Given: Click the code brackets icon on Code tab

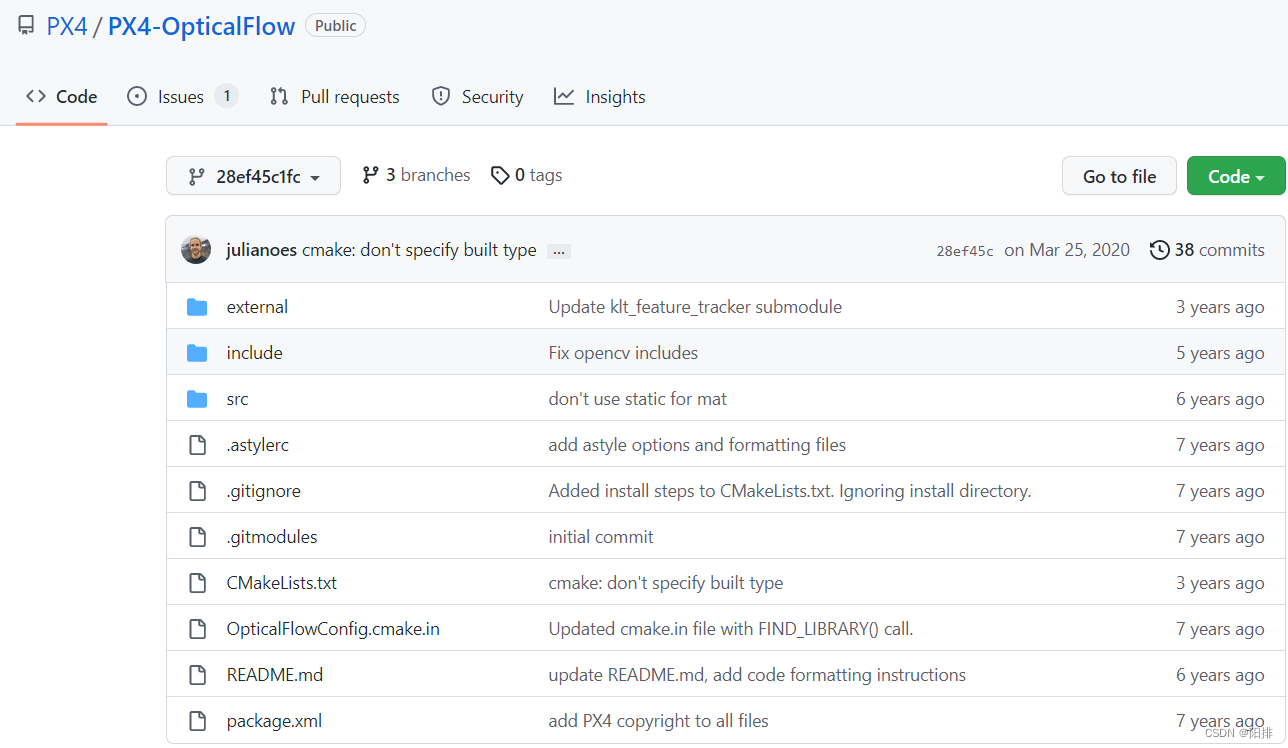Looking at the screenshot, I should 36,96.
